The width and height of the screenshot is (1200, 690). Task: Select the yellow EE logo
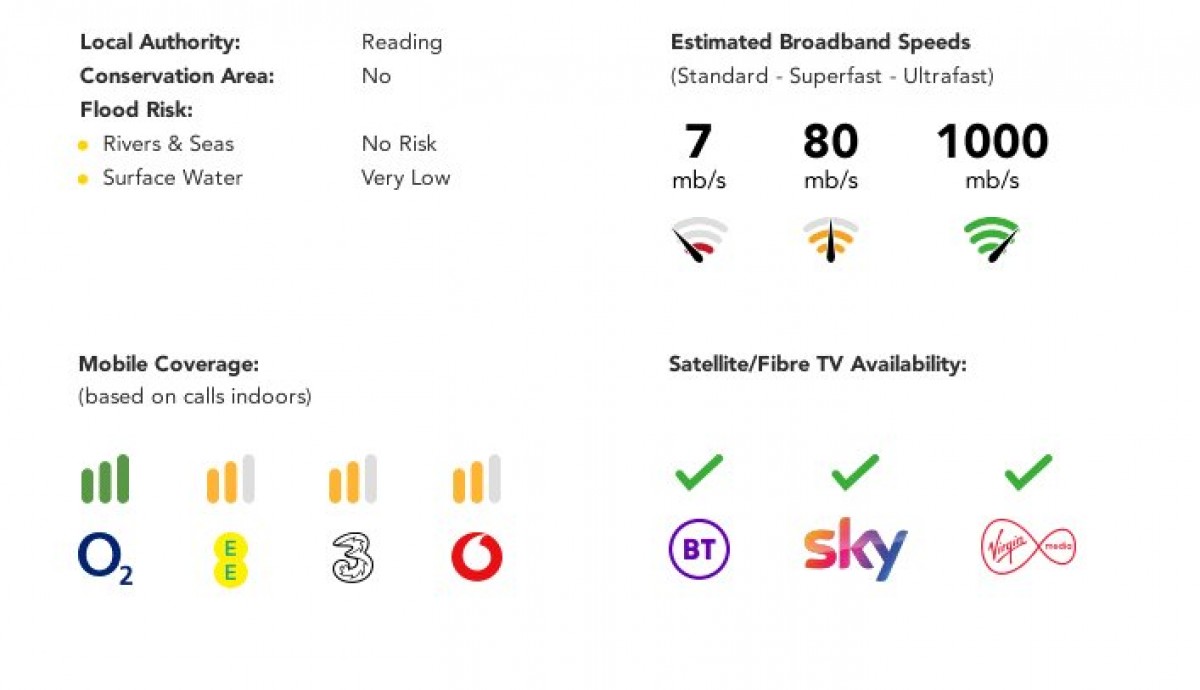230,559
